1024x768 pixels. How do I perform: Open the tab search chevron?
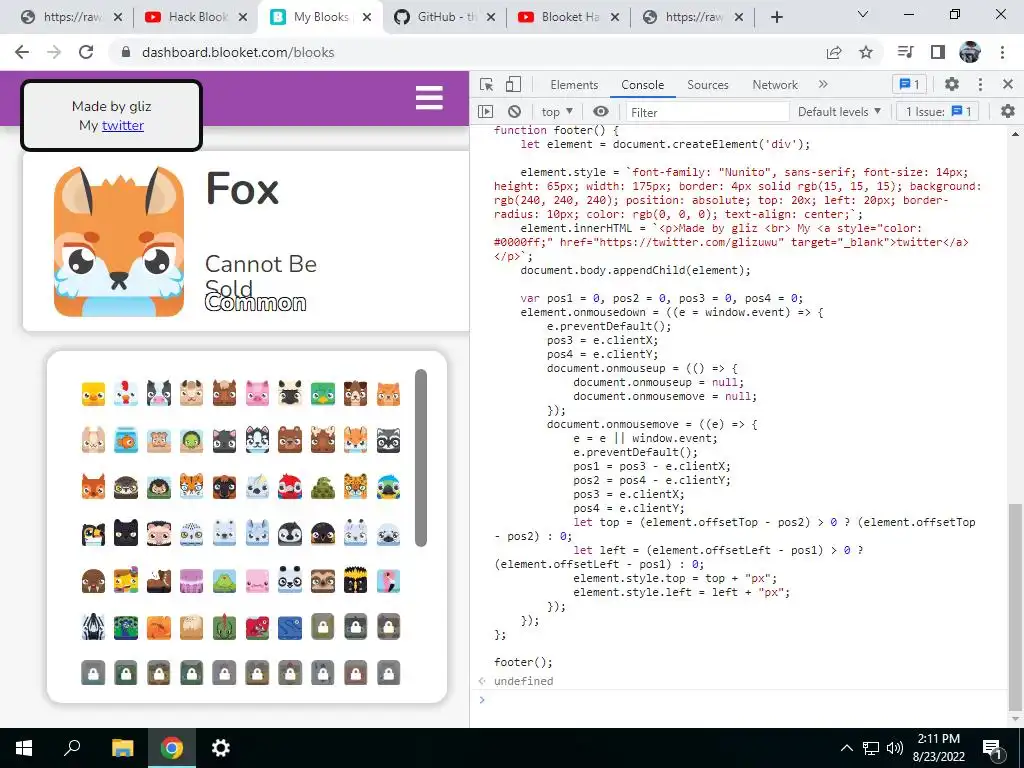point(863,14)
